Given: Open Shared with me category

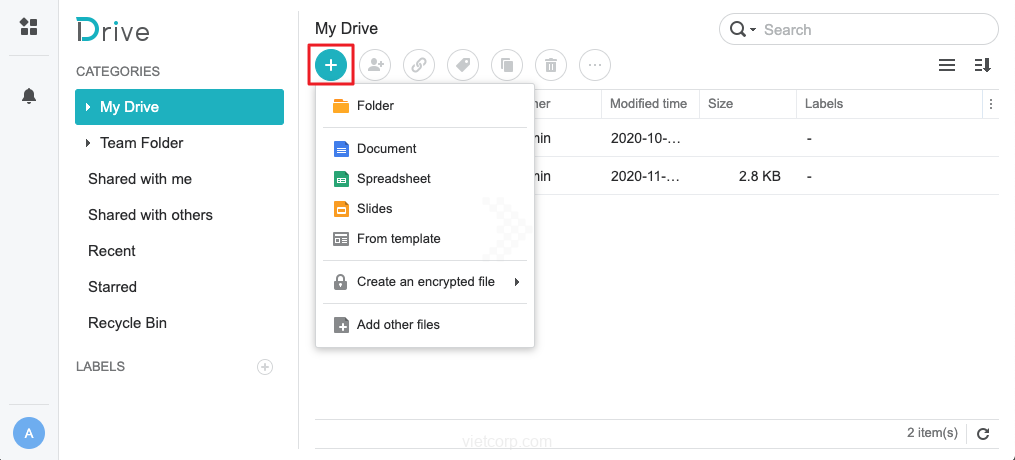Looking at the screenshot, I should click(x=140, y=179).
